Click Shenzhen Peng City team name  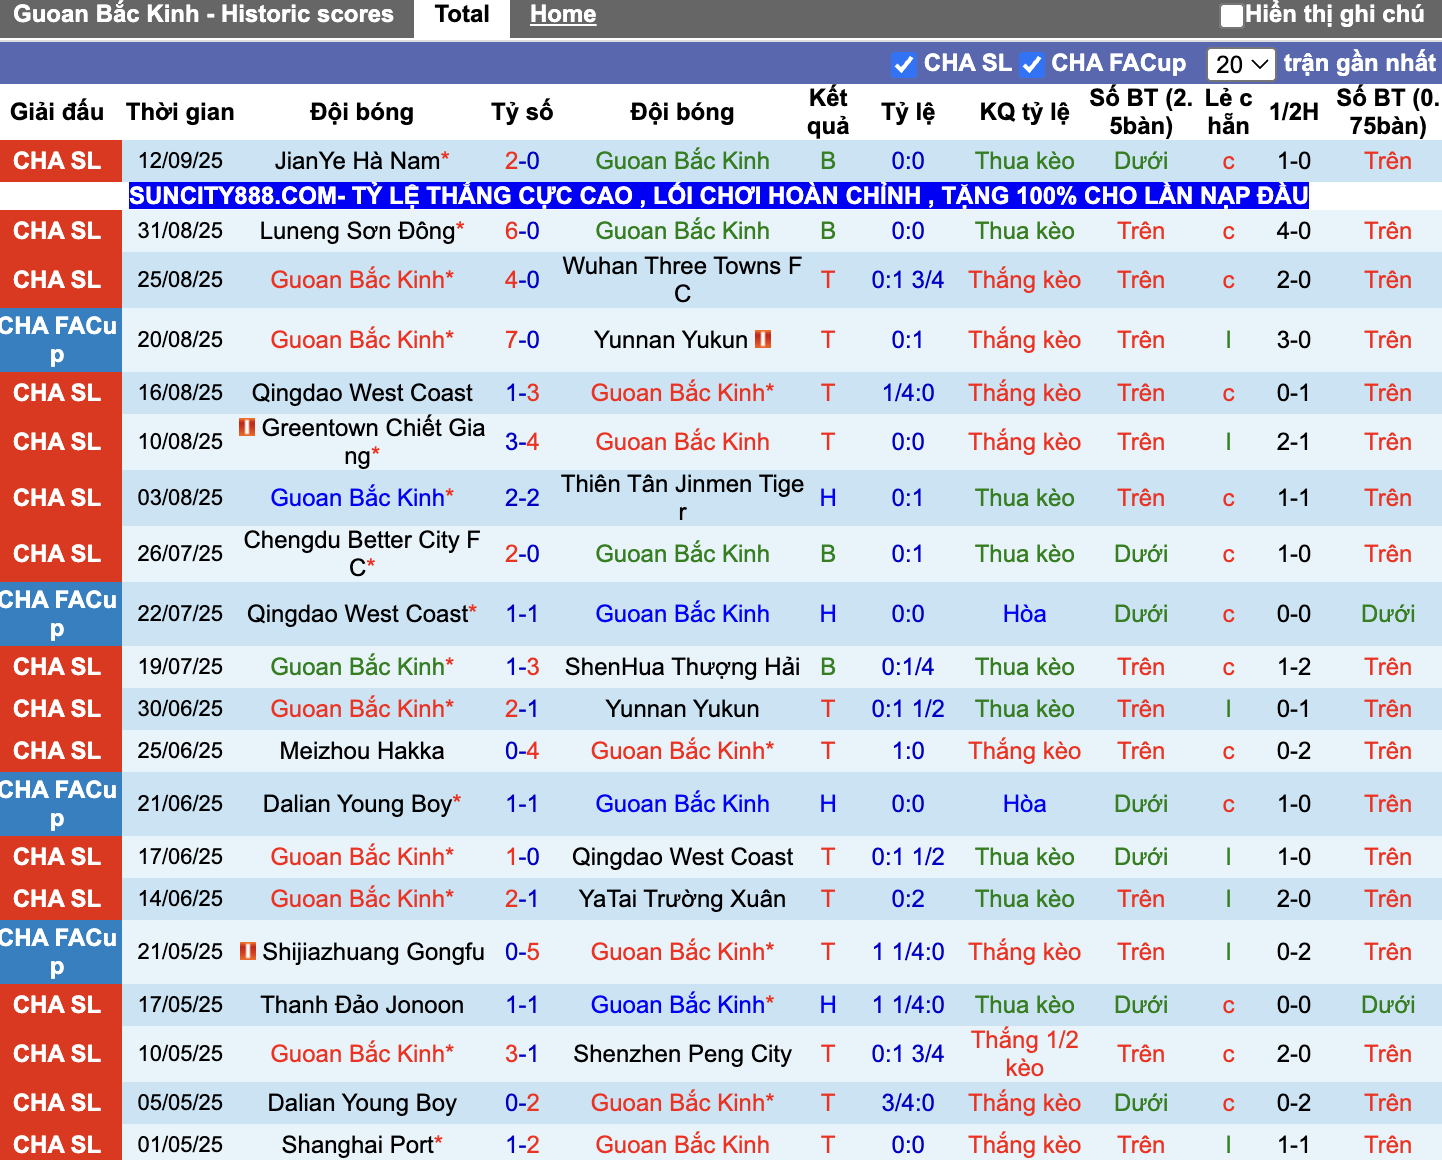[x=682, y=1054]
